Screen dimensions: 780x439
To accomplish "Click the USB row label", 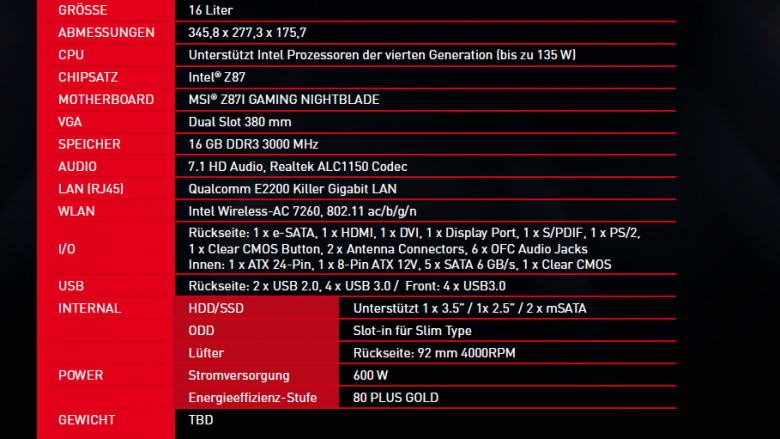I will 71,286.
